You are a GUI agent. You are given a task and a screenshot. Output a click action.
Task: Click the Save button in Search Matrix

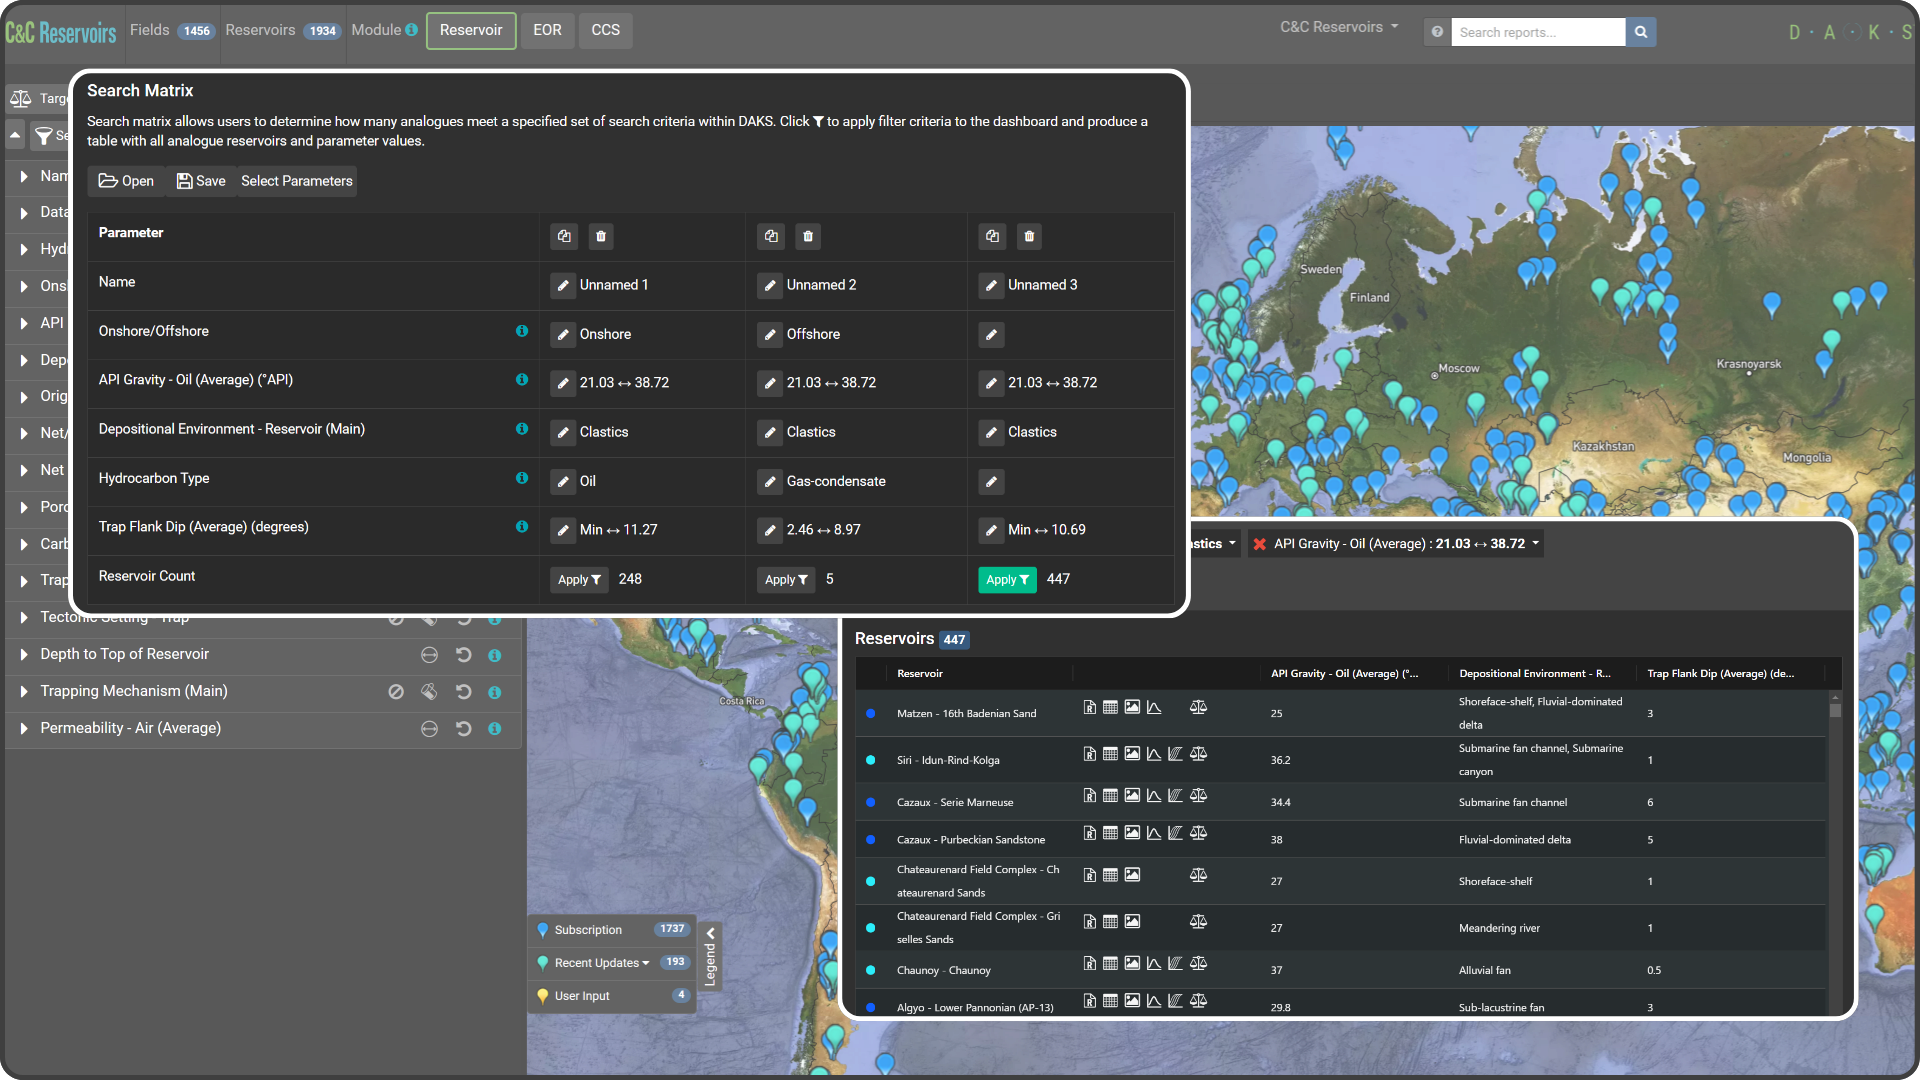pos(198,181)
